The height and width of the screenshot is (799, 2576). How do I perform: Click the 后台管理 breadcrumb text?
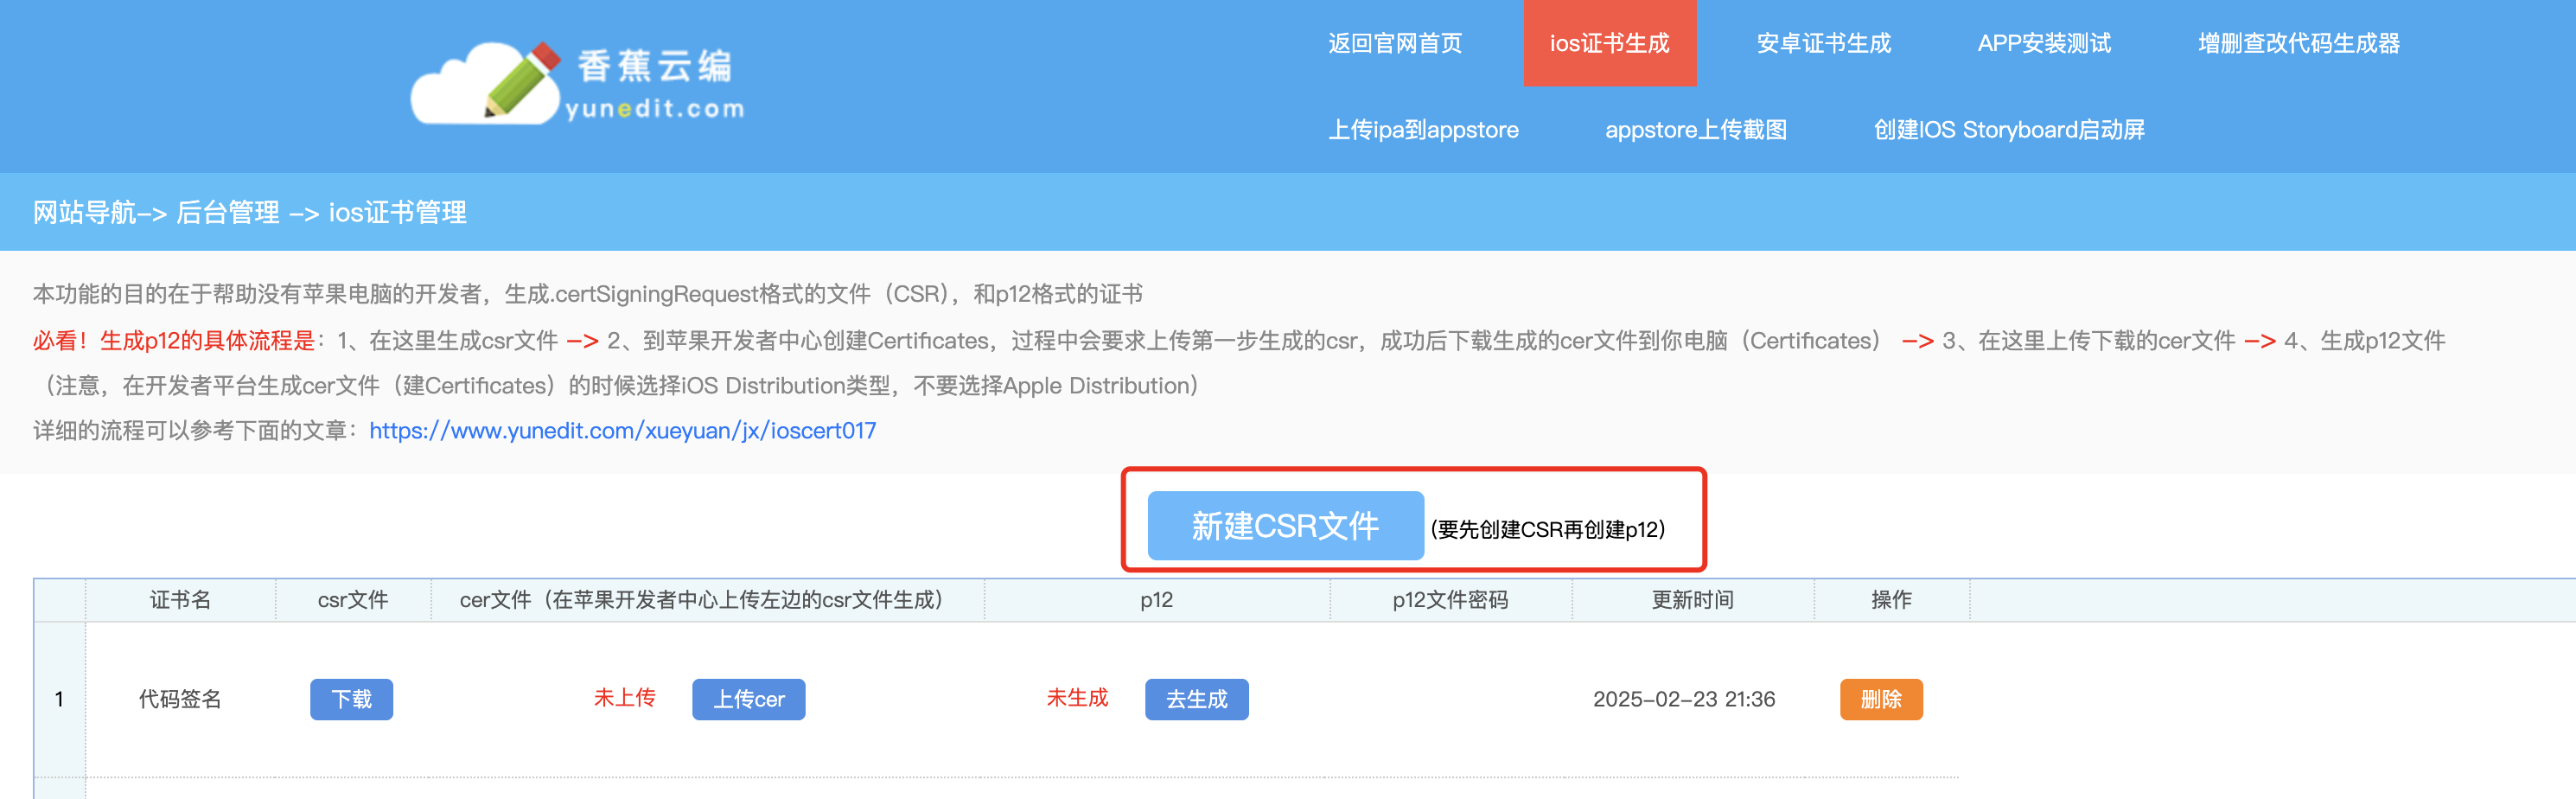click(x=227, y=213)
